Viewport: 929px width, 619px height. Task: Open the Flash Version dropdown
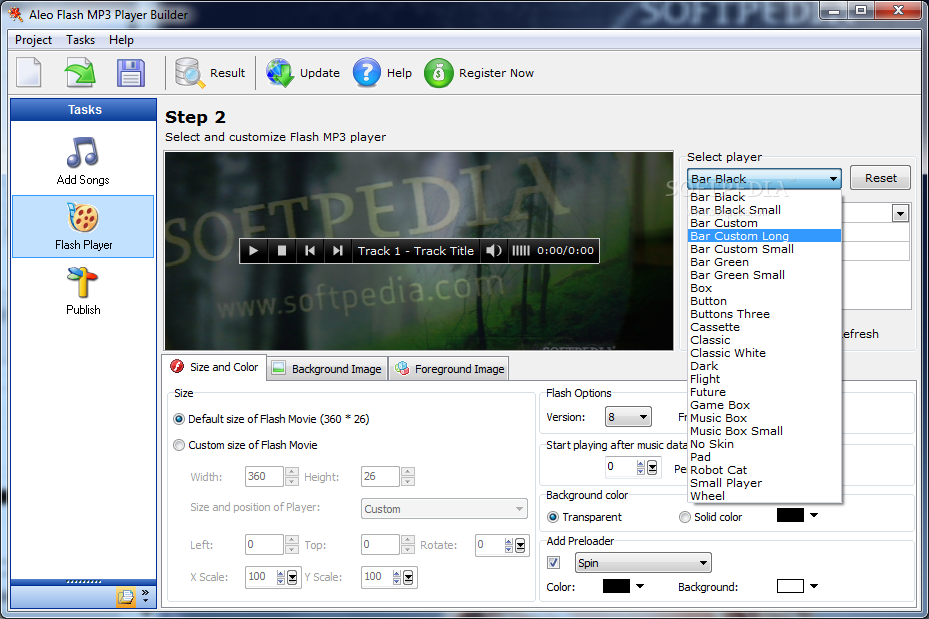[x=628, y=417]
